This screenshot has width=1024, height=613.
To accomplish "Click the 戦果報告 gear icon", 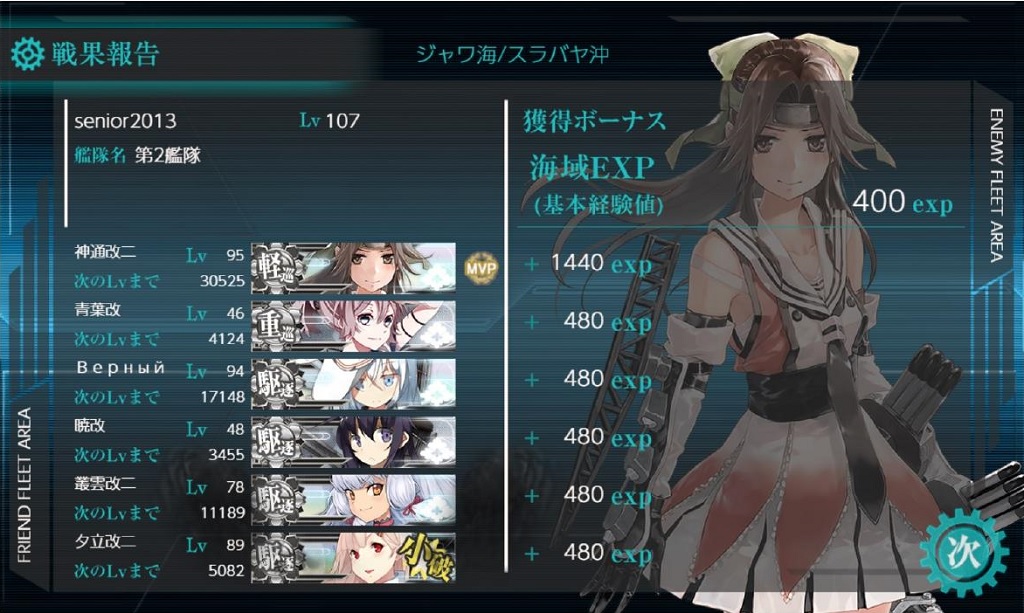I will [x=28, y=54].
